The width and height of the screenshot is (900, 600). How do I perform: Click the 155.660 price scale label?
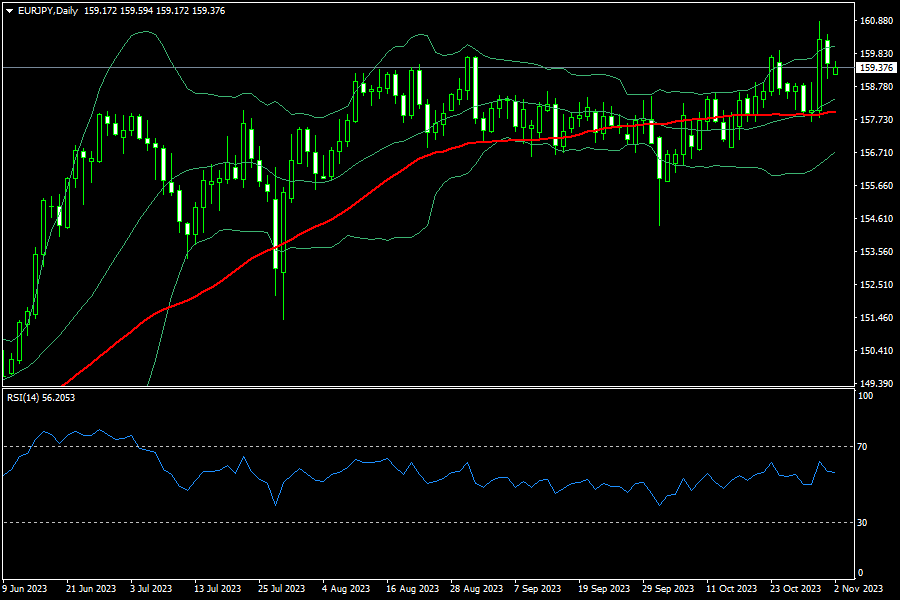point(876,185)
